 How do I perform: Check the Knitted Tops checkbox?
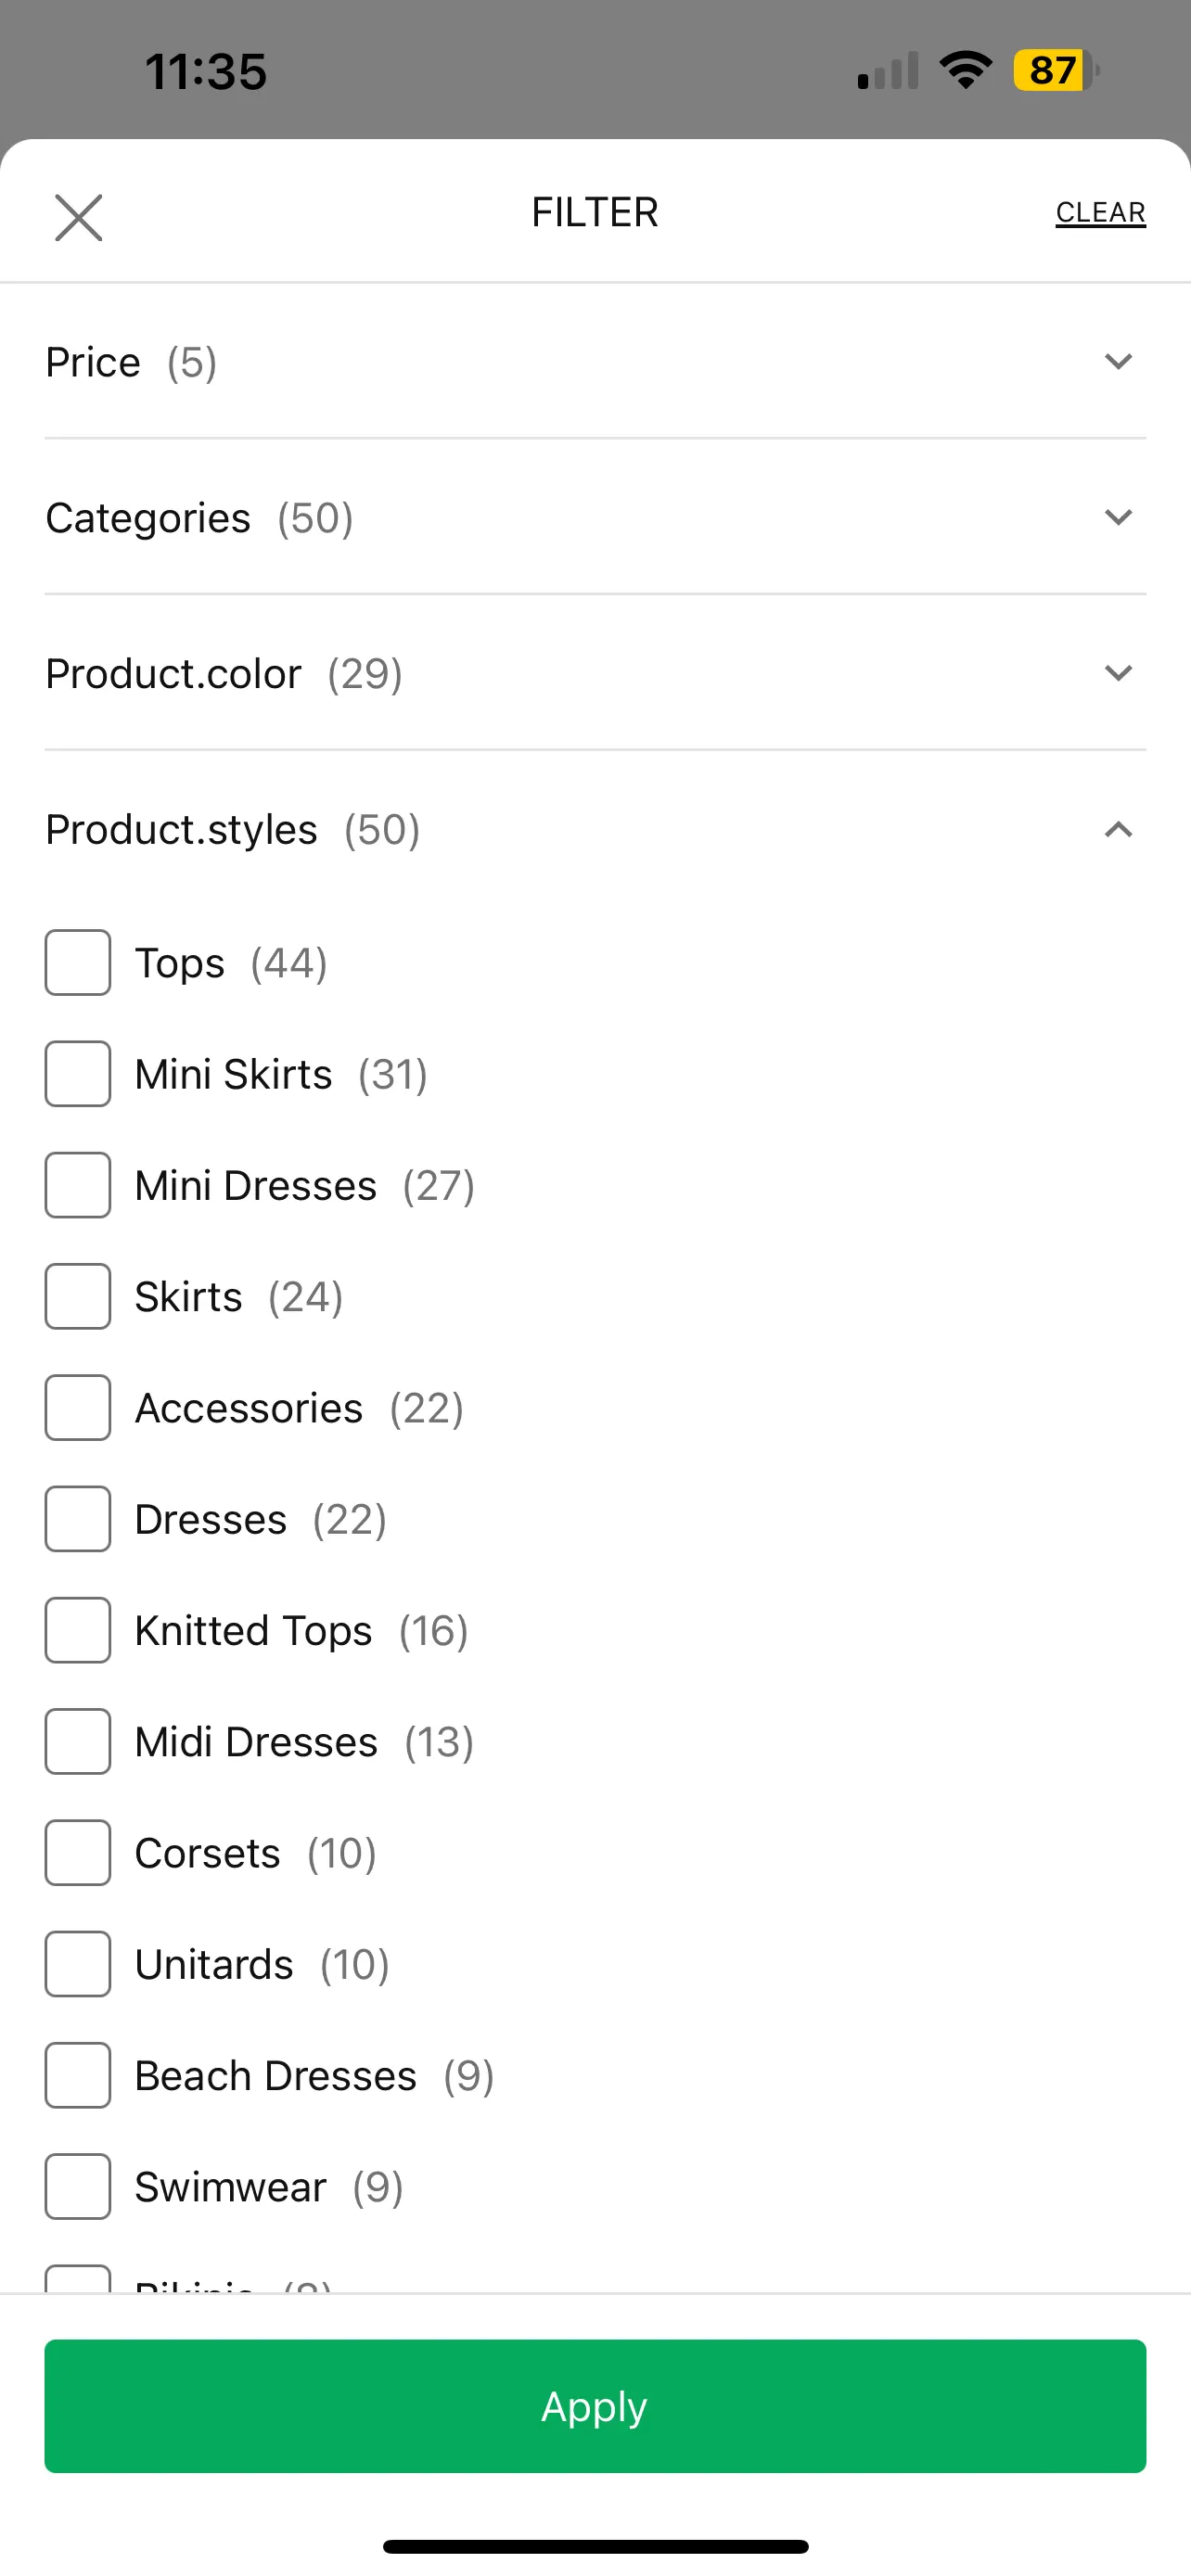(x=78, y=1630)
